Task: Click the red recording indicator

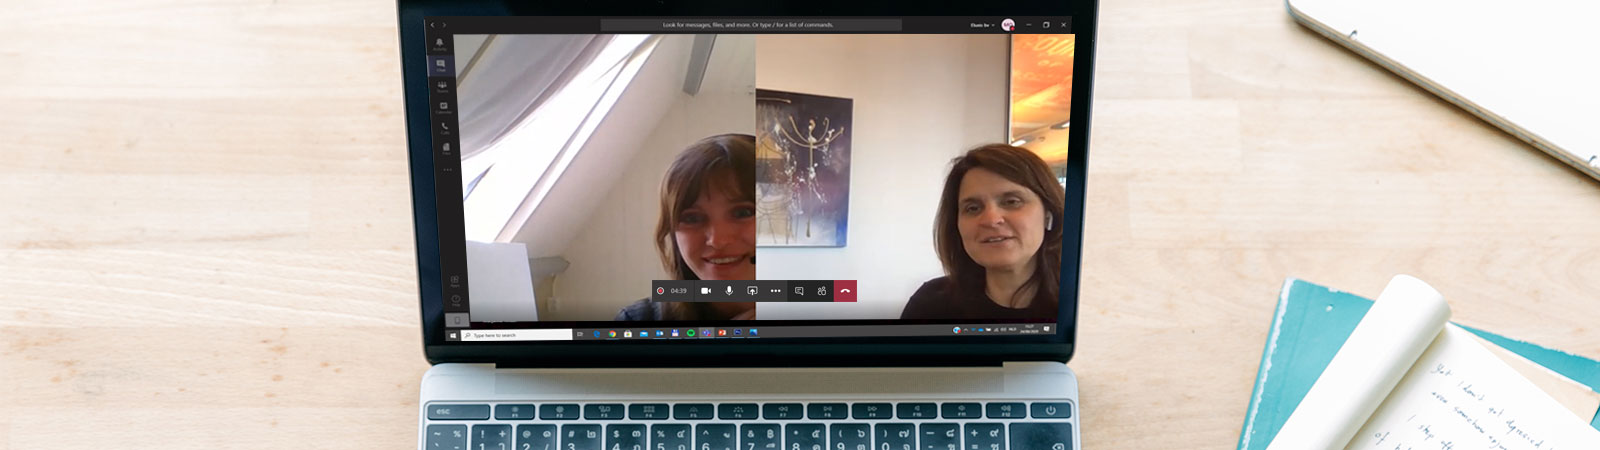Action: (660, 291)
